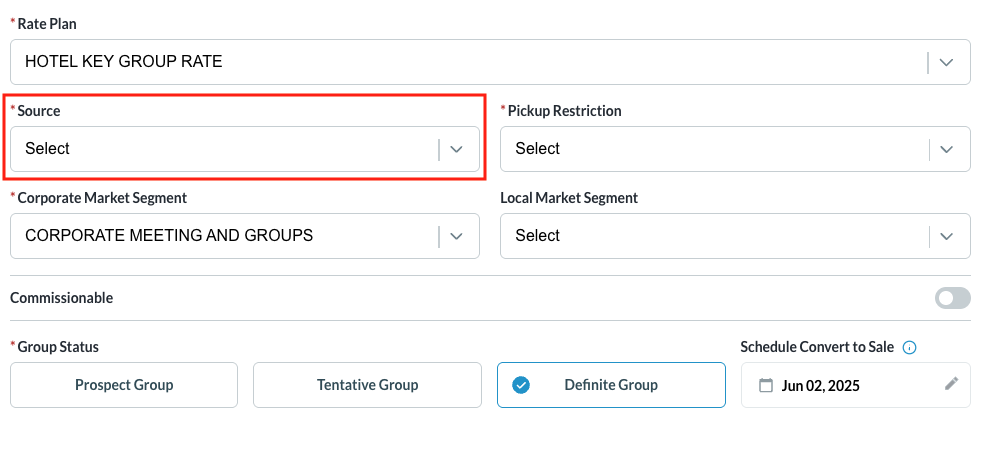Viewport: 987px width, 475px height.
Task: Click the blue checkmark icon on Definite Group
Action: tap(521, 385)
